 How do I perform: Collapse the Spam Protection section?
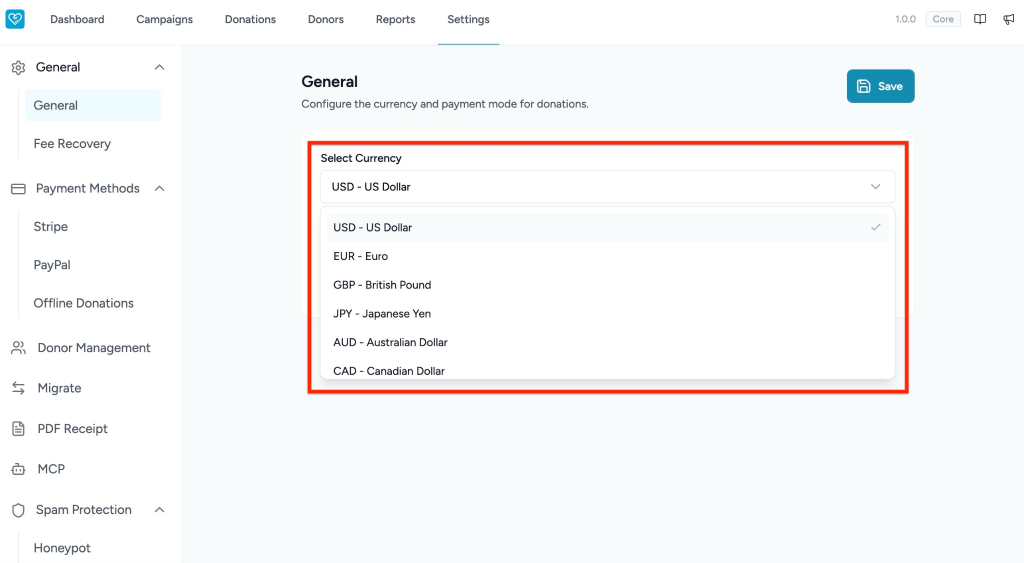159,510
